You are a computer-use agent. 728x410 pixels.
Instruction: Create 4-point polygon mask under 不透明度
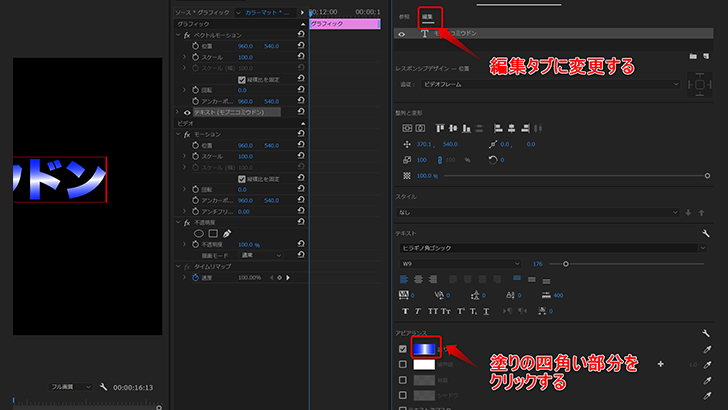click(x=213, y=234)
